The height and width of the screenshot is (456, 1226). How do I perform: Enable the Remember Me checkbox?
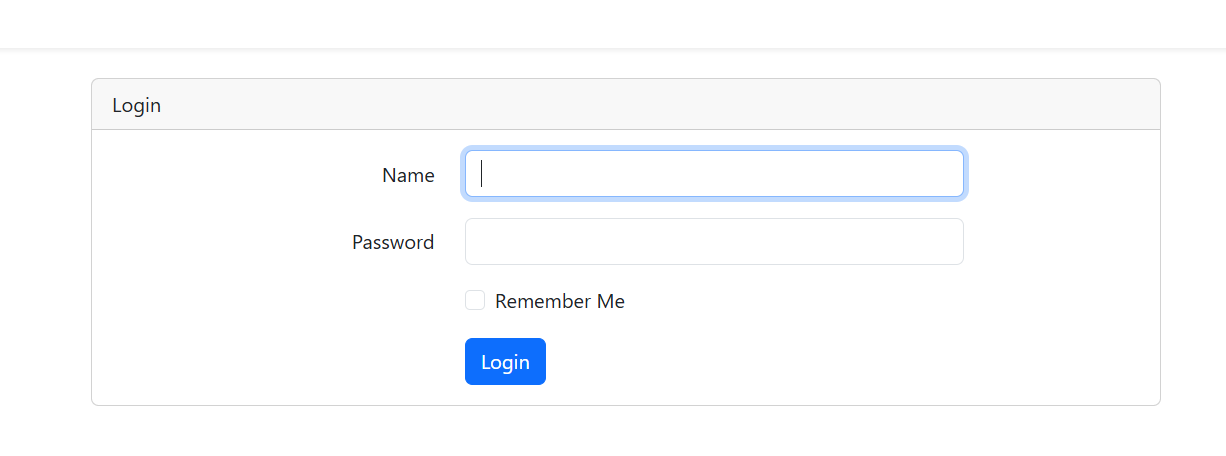(475, 300)
